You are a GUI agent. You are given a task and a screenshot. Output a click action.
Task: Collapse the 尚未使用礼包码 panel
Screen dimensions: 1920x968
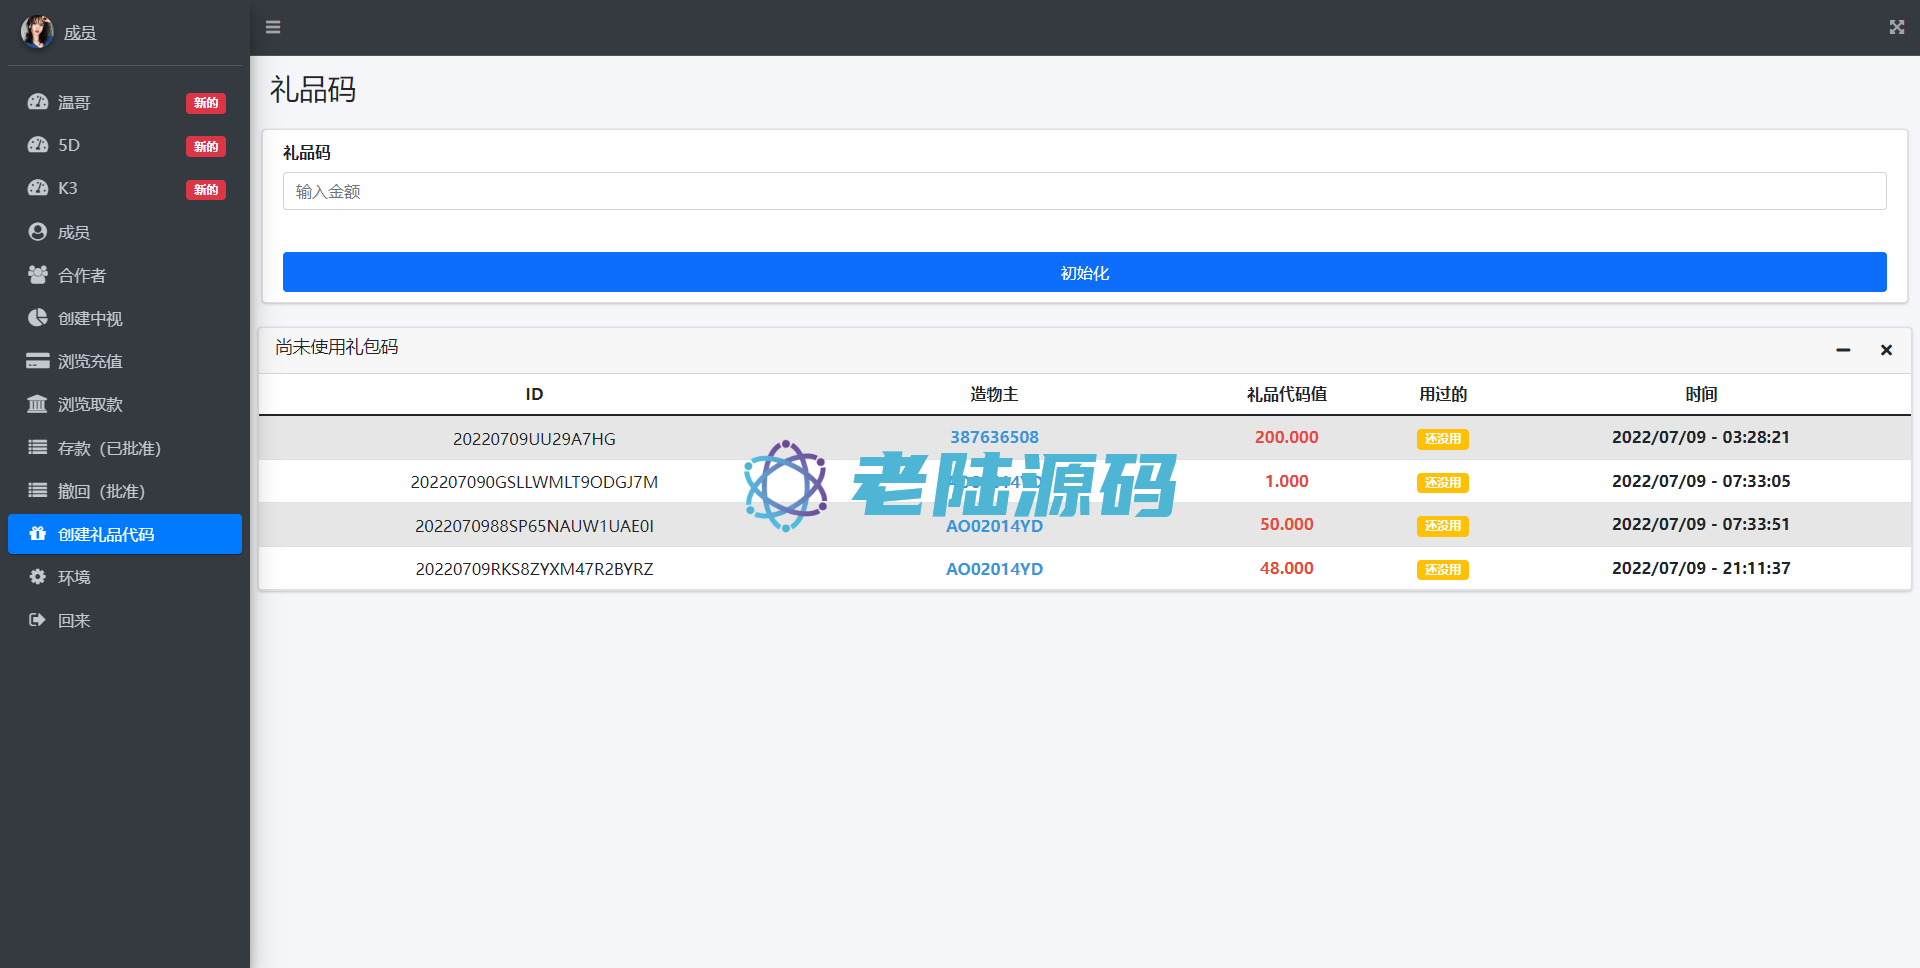tap(1843, 350)
